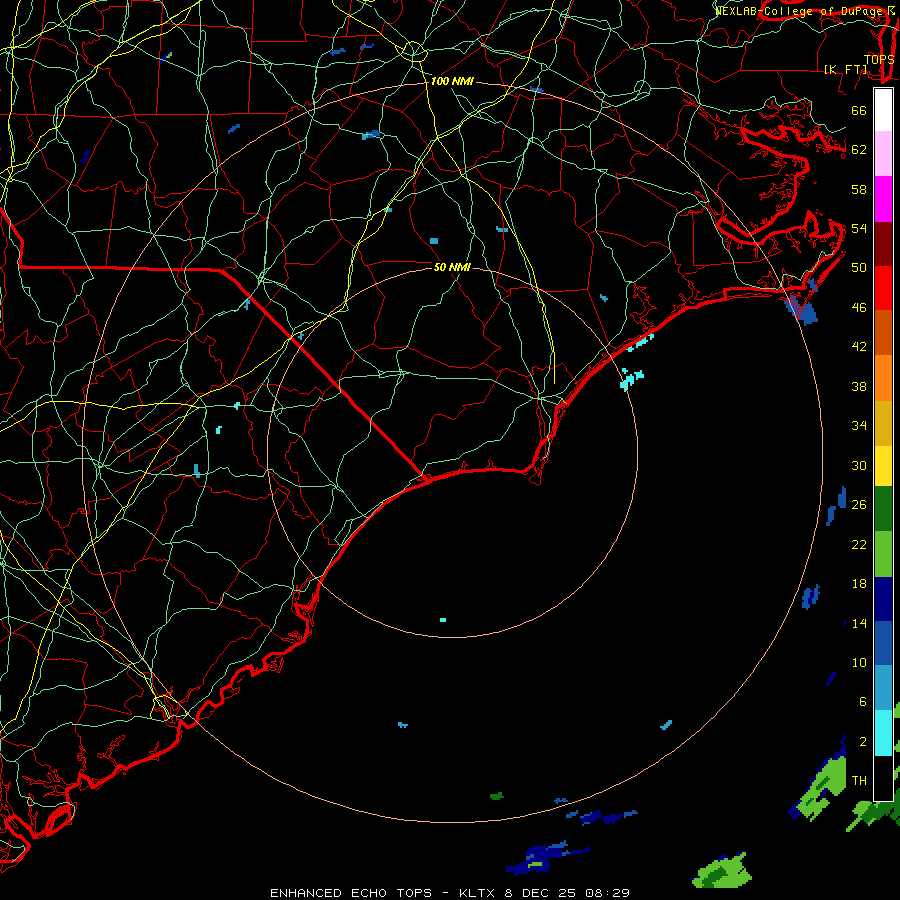Click the '14' legend value

[x=859, y=623]
